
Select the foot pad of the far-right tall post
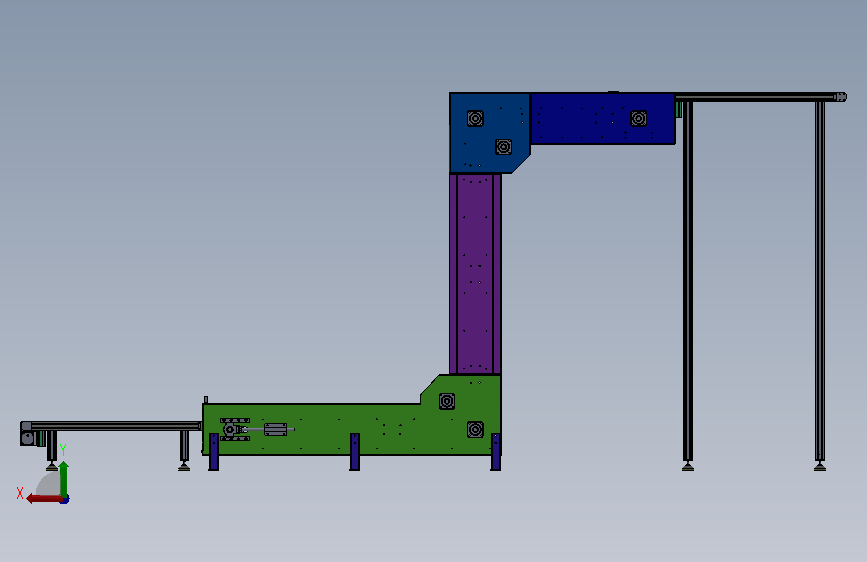tap(820, 466)
